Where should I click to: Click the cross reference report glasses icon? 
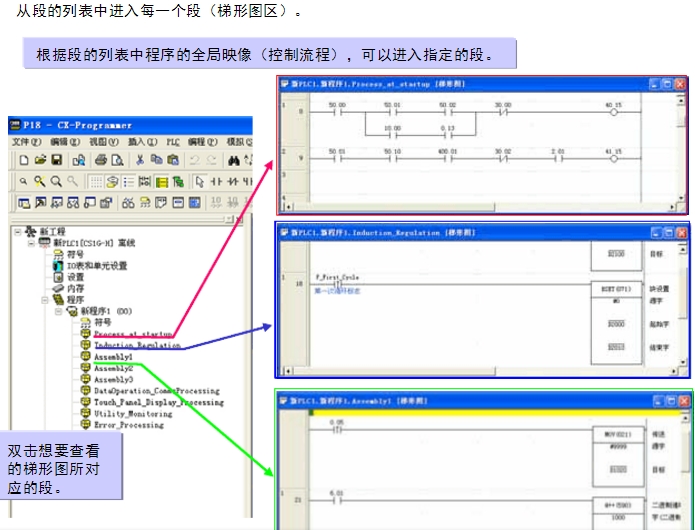click(128, 203)
